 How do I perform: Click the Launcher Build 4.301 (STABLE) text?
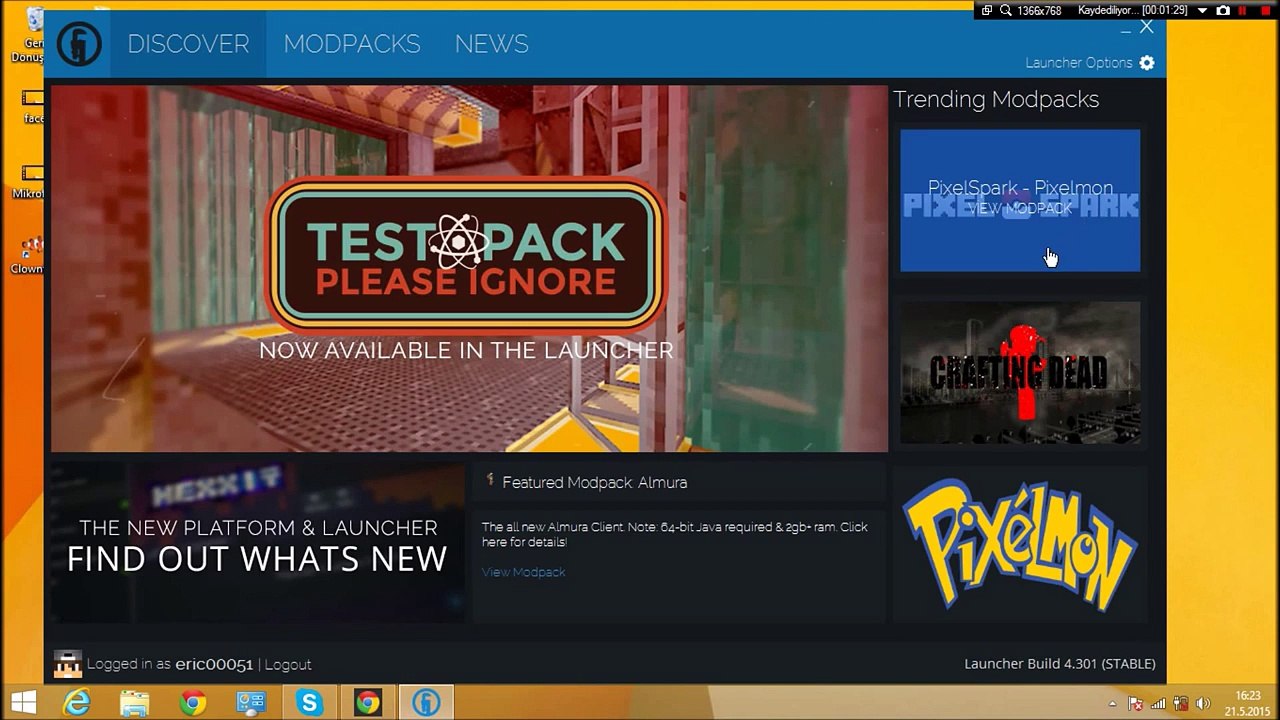coord(1060,664)
